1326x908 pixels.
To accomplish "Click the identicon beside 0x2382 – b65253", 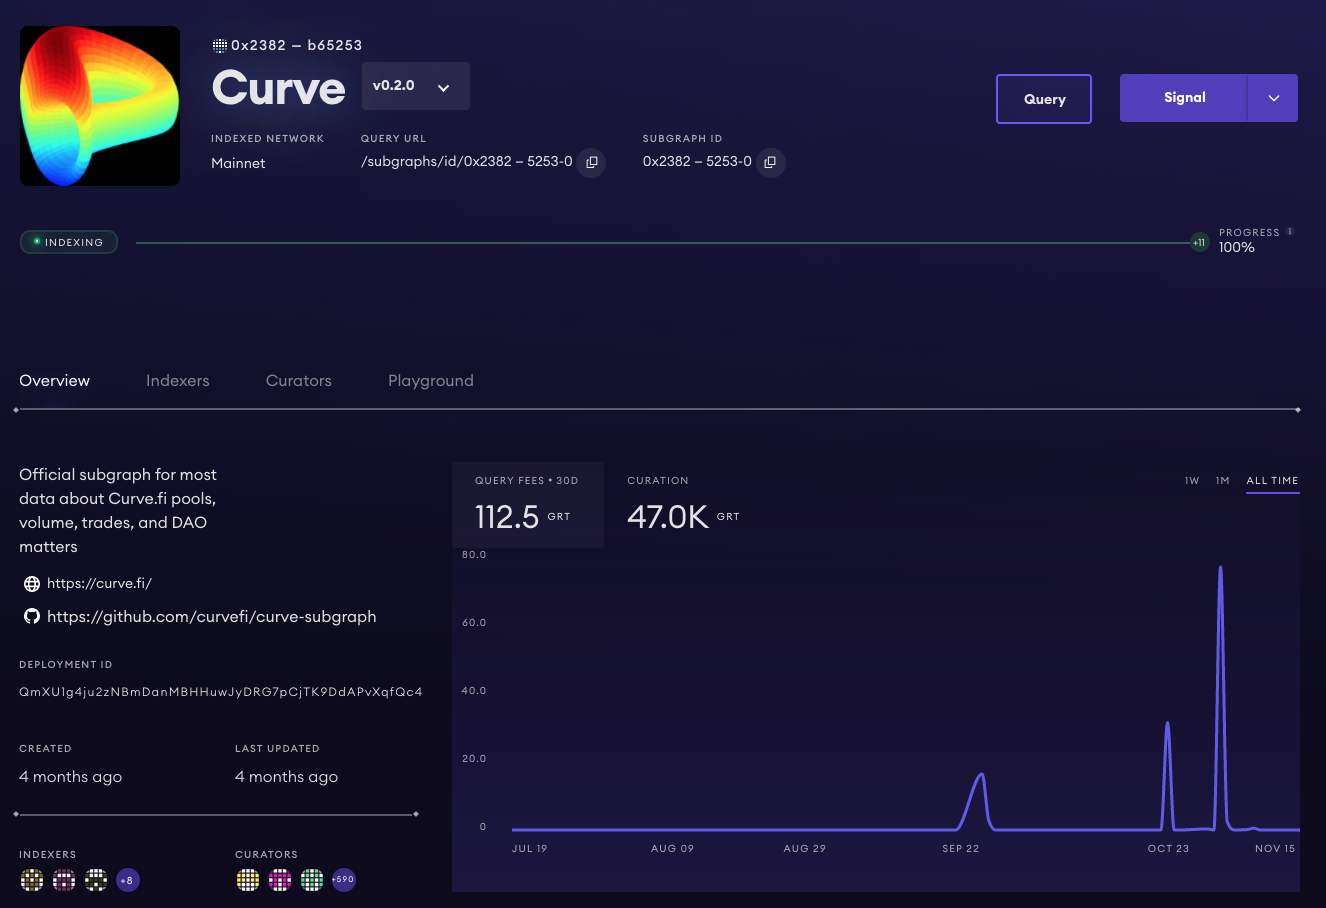I will pyautogui.click(x=220, y=46).
